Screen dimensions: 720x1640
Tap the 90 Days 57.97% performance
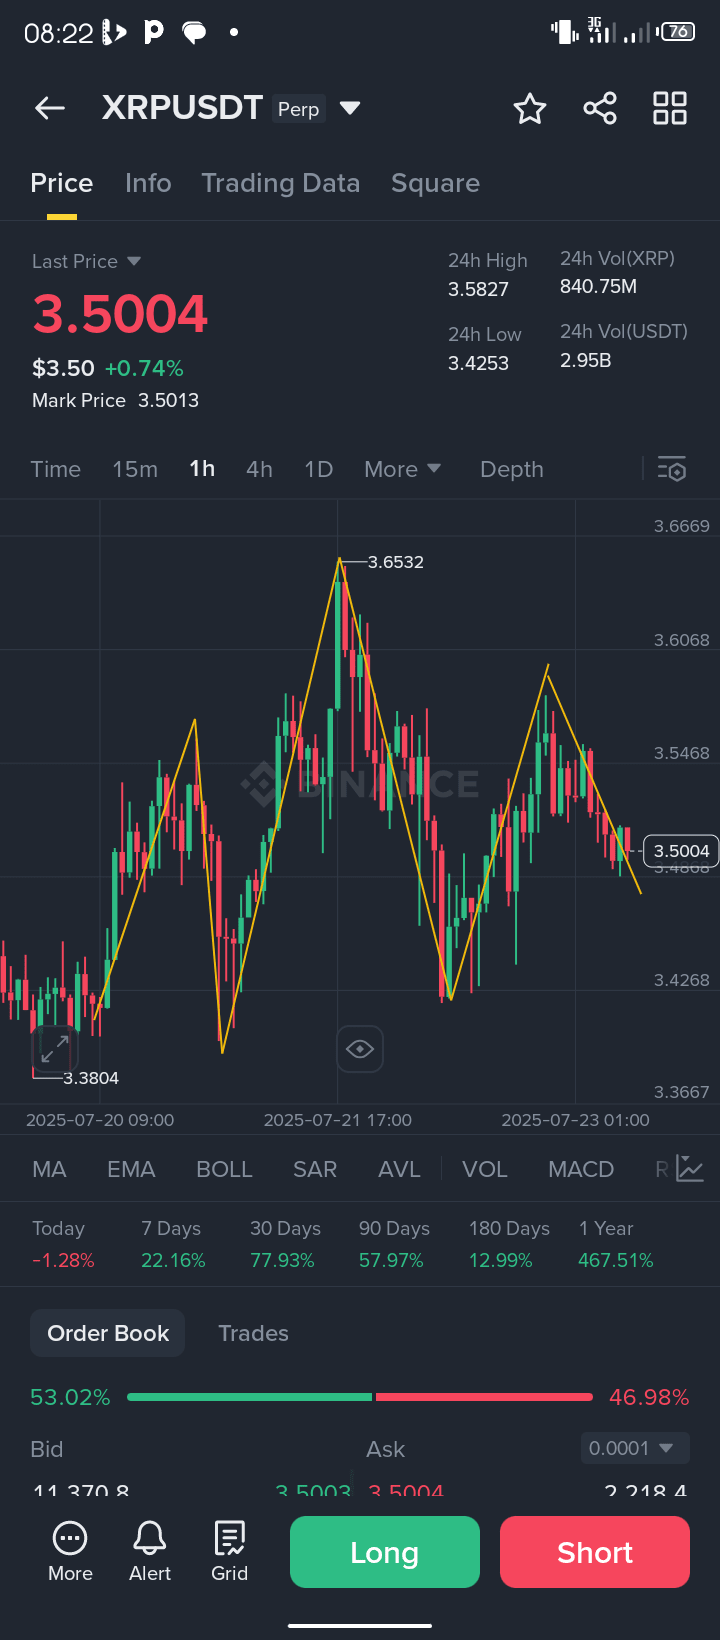[394, 1244]
